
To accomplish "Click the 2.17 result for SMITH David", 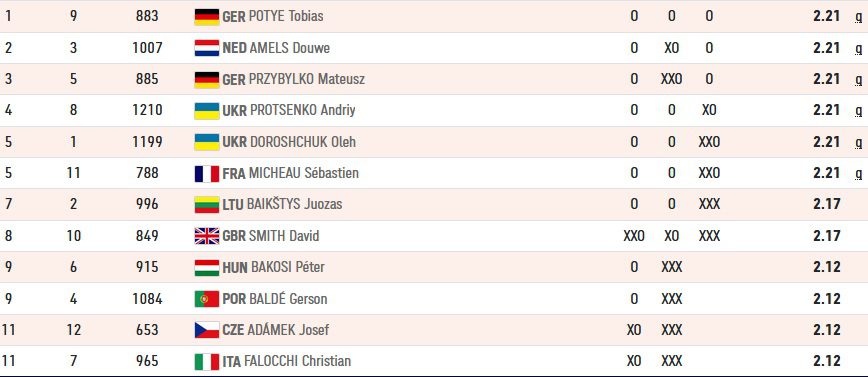I will 826,236.
